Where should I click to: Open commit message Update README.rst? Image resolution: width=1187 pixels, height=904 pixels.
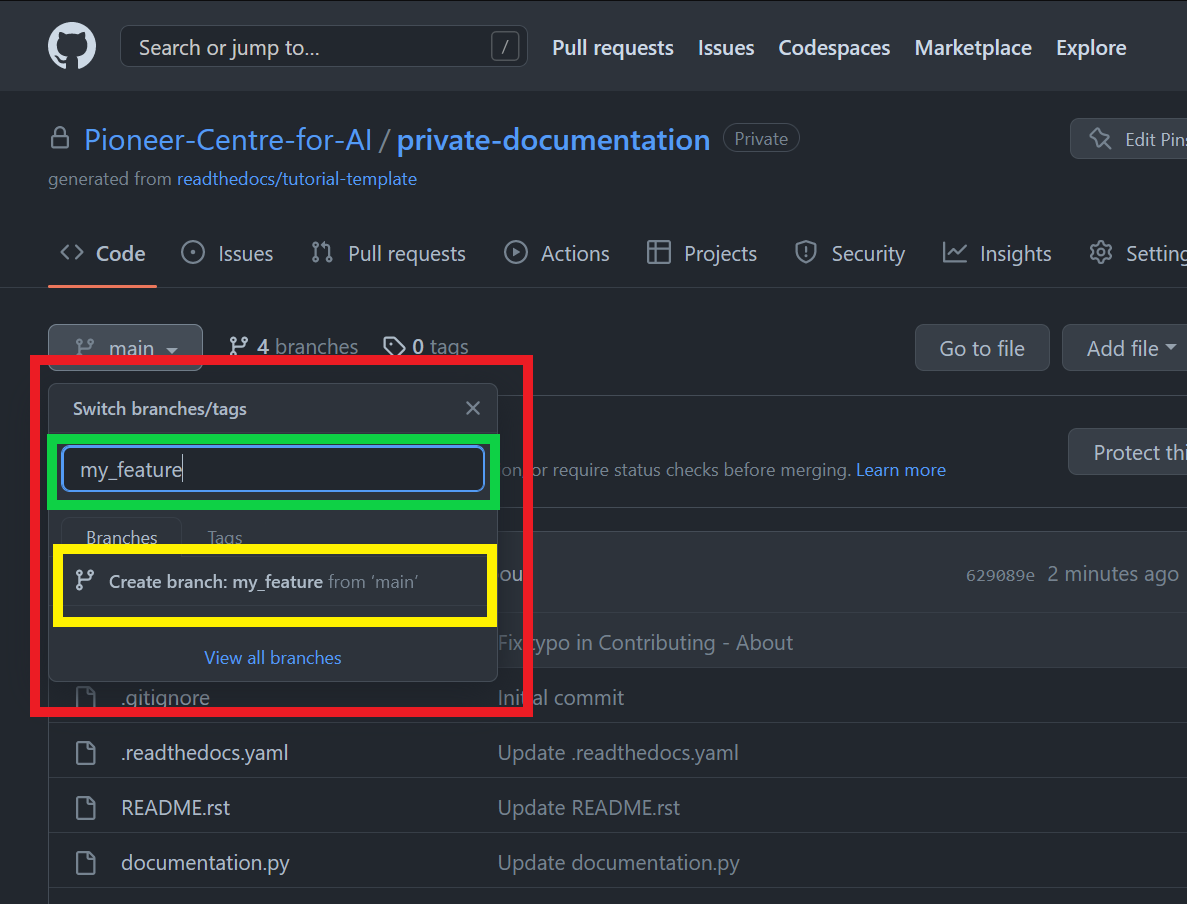click(588, 808)
